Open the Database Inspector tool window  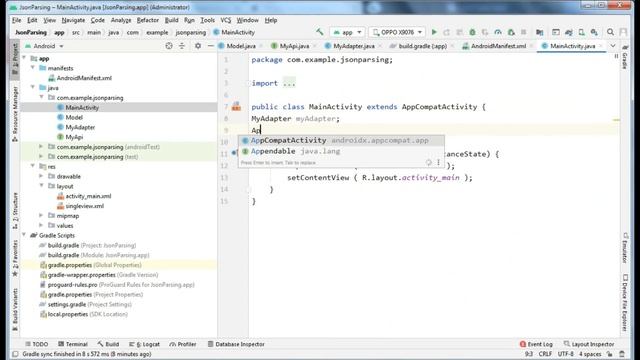(236, 344)
